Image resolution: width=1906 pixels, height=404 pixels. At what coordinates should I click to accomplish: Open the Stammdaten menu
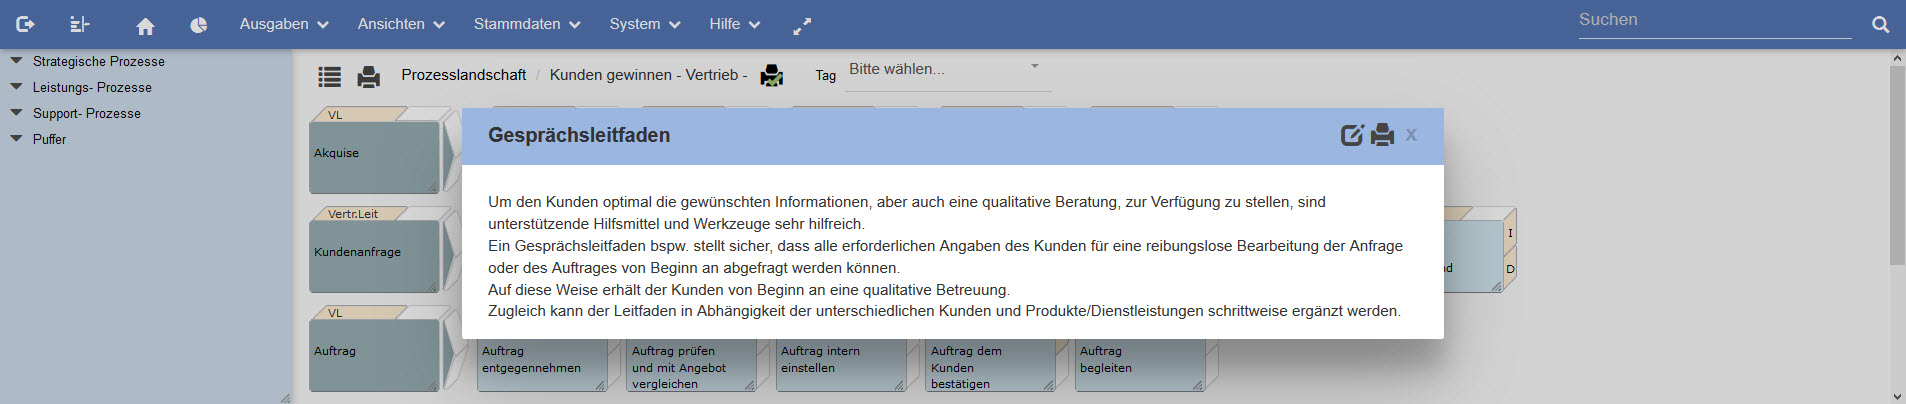pyautogui.click(x=526, y=24)
